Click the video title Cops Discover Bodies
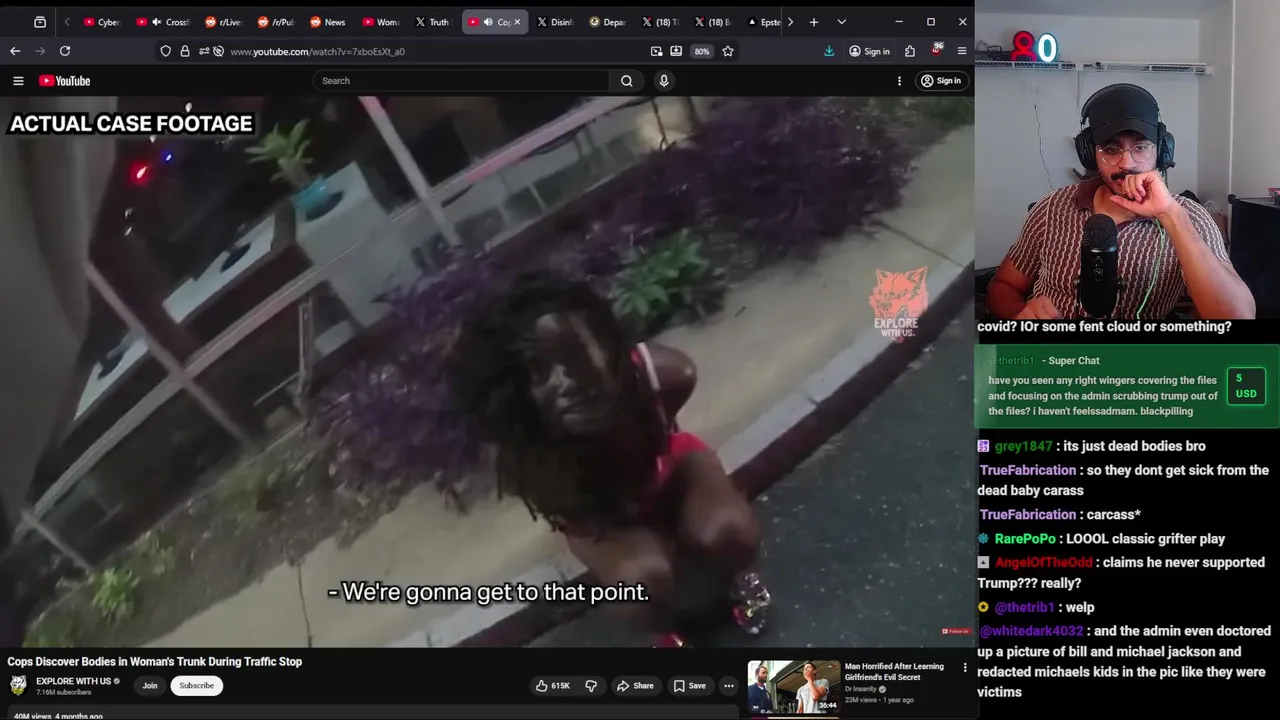Screen dimensions: 1280x720 (x=155, y=661)
